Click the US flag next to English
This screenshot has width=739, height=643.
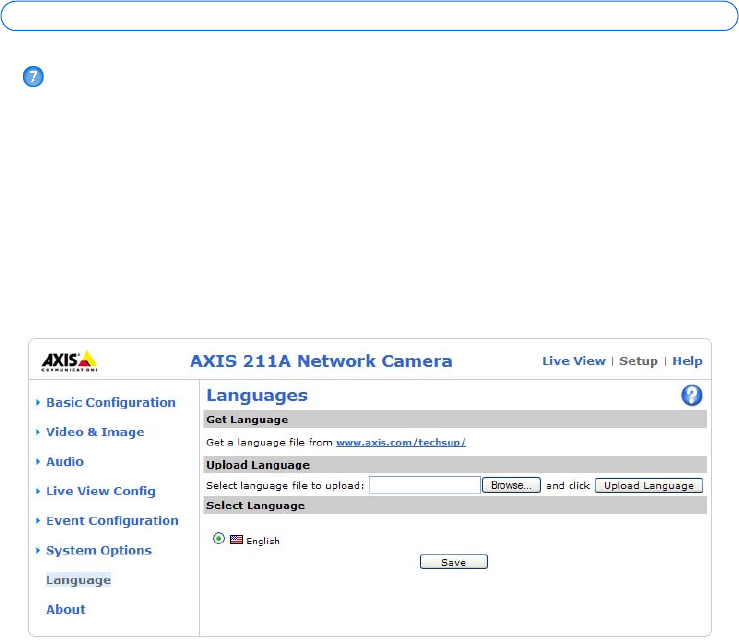click(x=236, y=540)
